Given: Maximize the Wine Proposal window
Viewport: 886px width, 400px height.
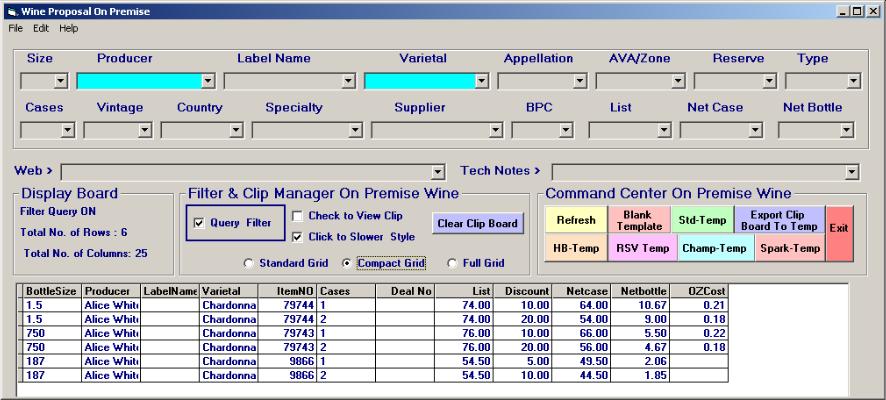Looking at the screenshot, I should point(857,11).
